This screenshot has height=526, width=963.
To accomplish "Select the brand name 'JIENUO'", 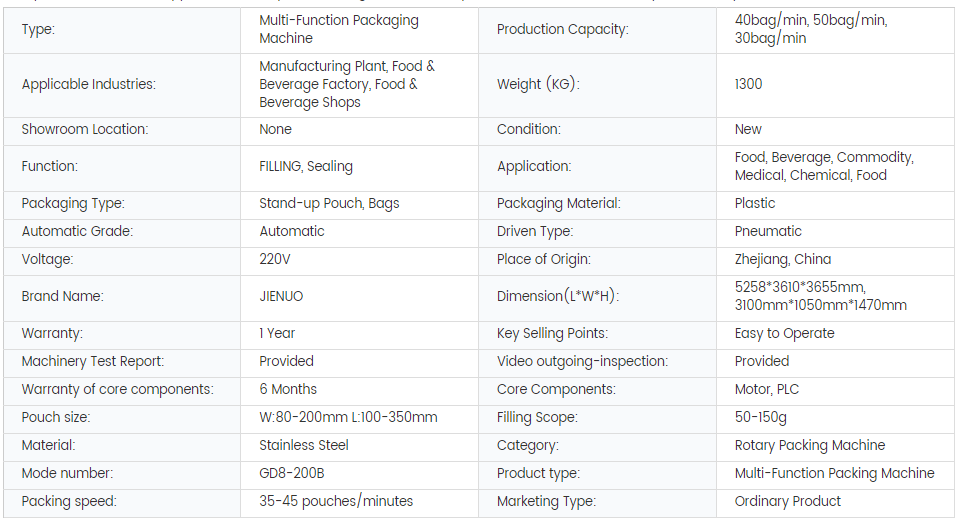I will pyautogui.click(x=281, y=296).
